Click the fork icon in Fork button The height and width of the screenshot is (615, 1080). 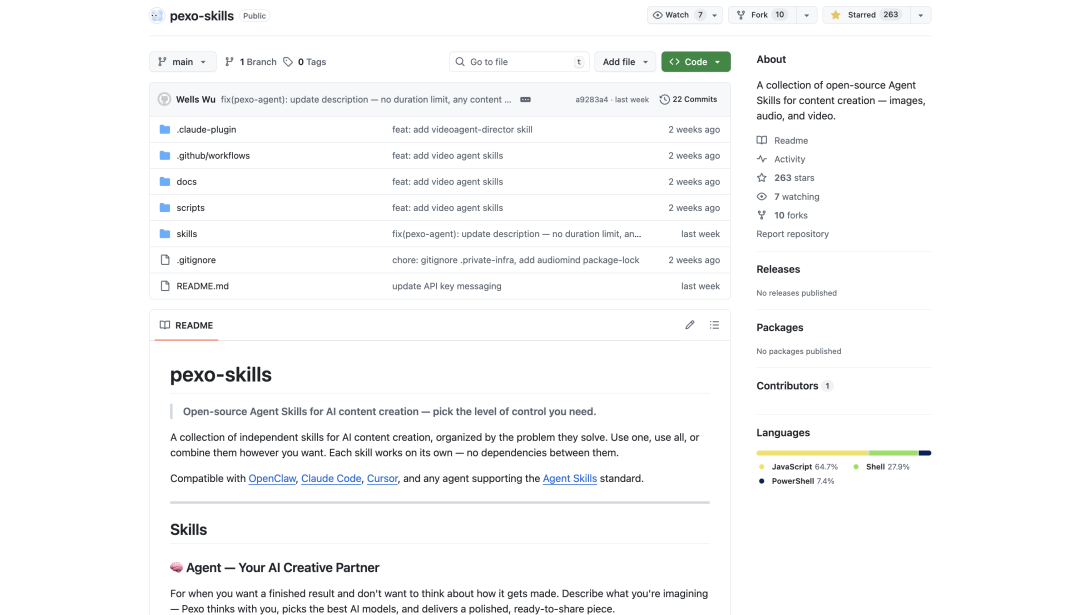(741, 15)
